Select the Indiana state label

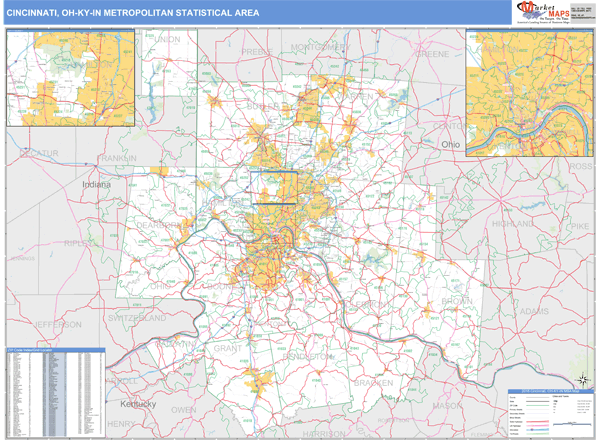[97, 185]
